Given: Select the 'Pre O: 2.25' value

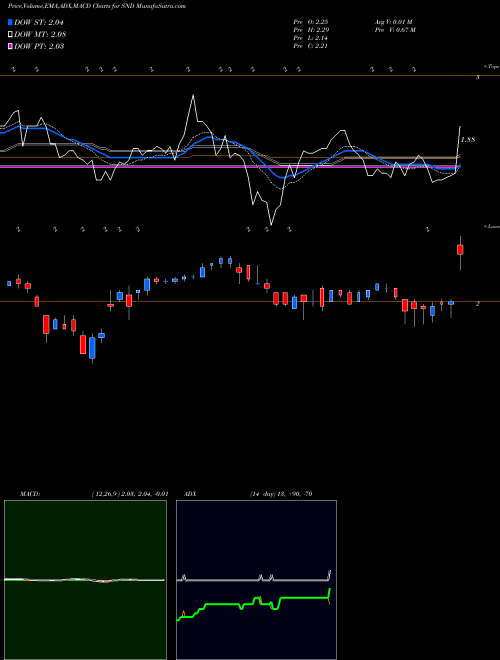Looking at the screenshot, I should point(311,22).
